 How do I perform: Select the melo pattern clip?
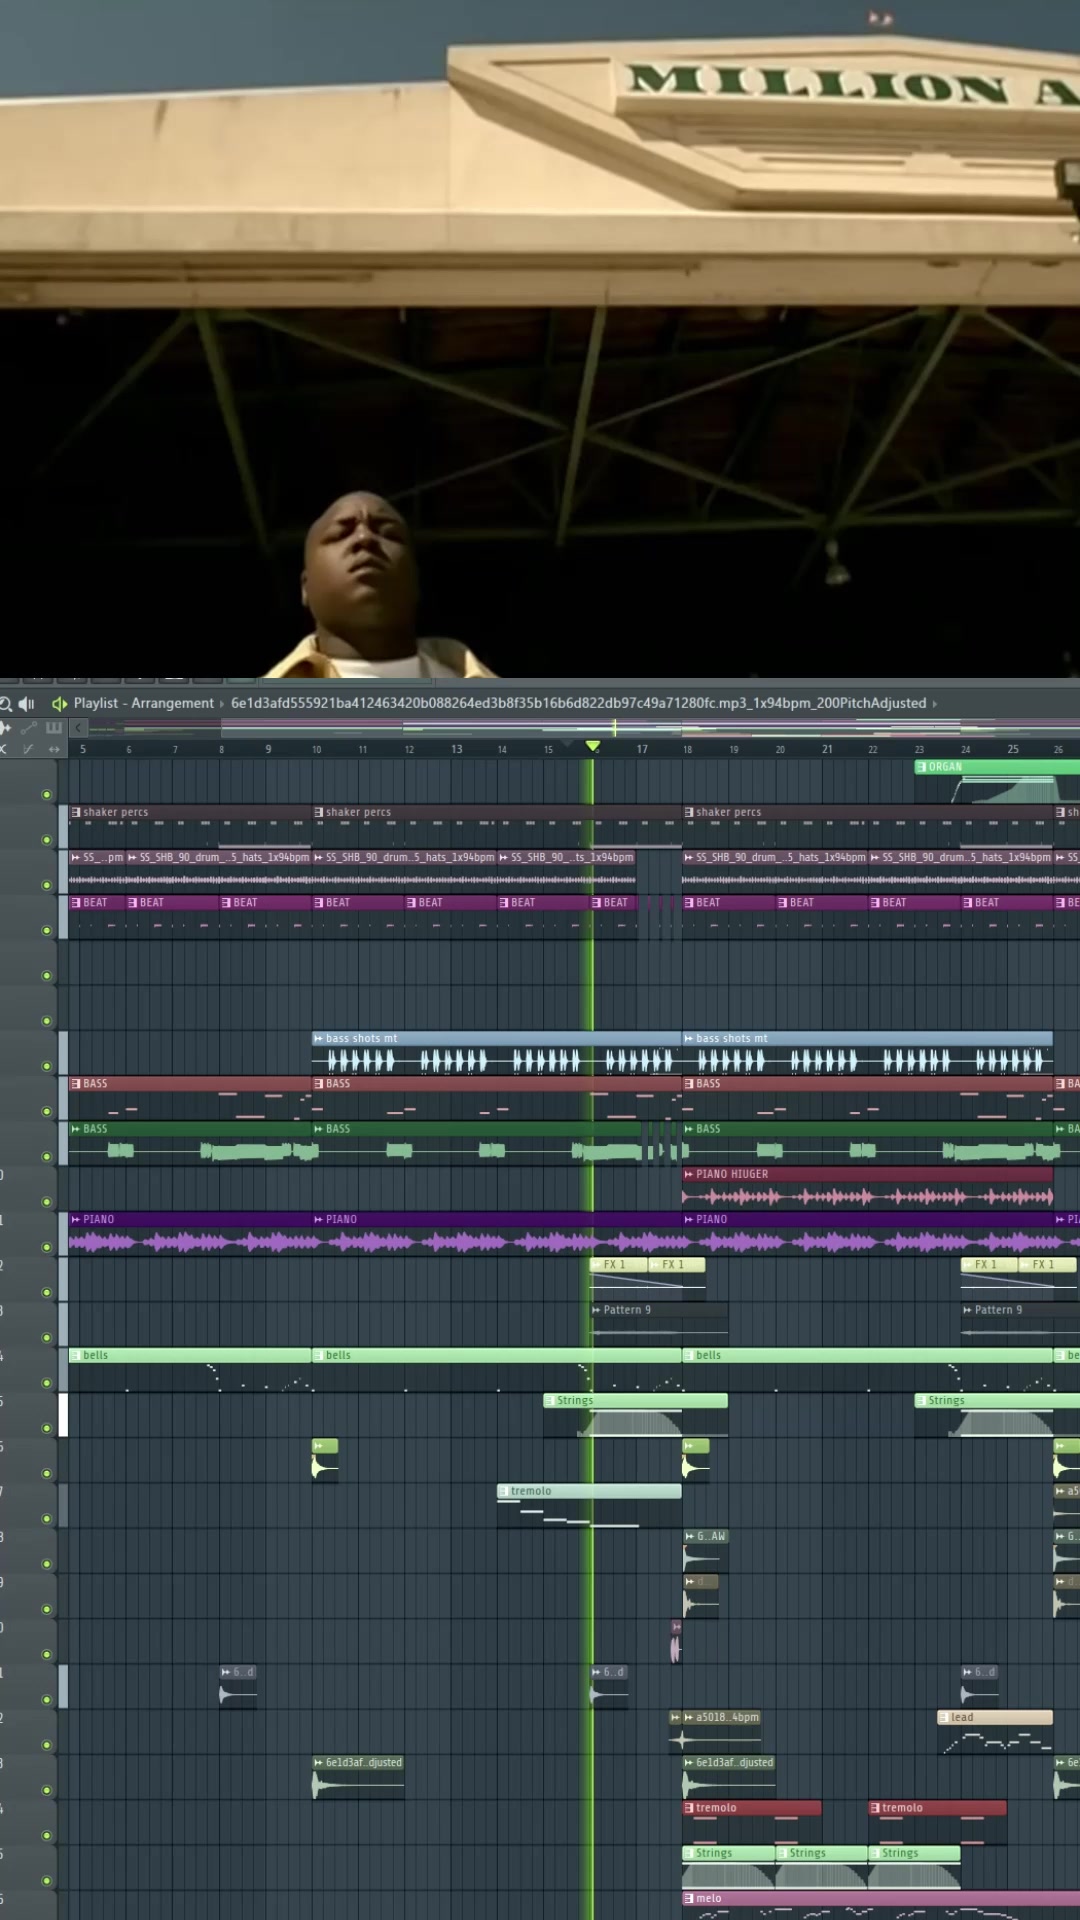tap(881, 1905)
